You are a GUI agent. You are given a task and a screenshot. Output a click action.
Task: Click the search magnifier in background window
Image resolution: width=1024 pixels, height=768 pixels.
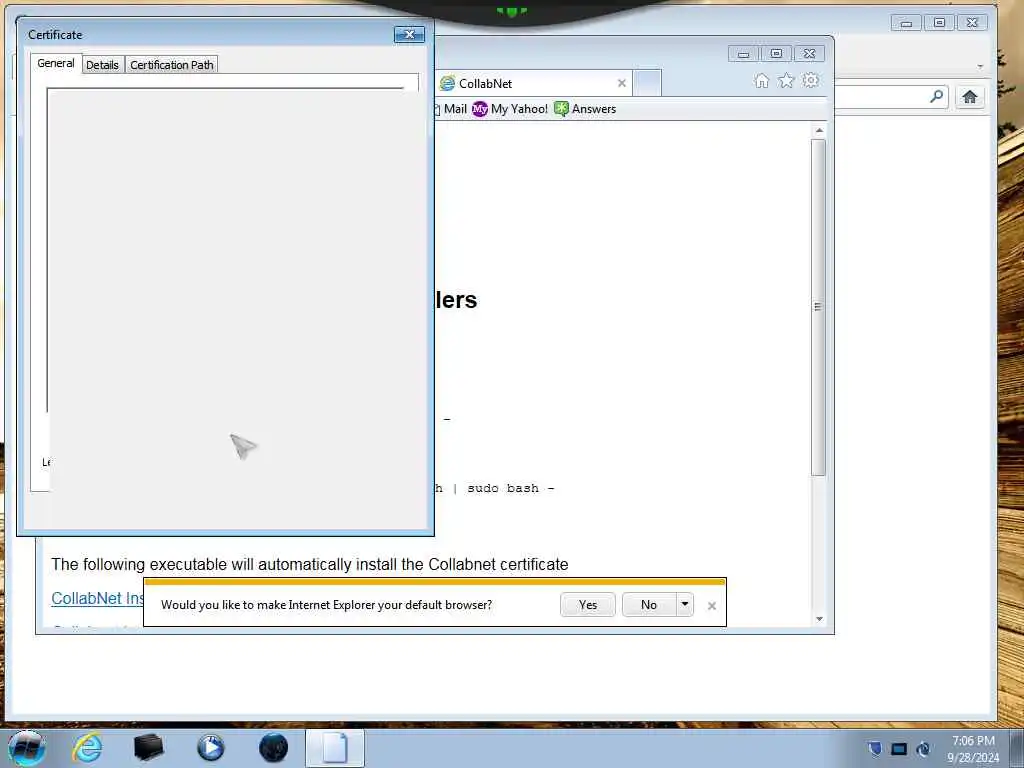click(936, 97)
